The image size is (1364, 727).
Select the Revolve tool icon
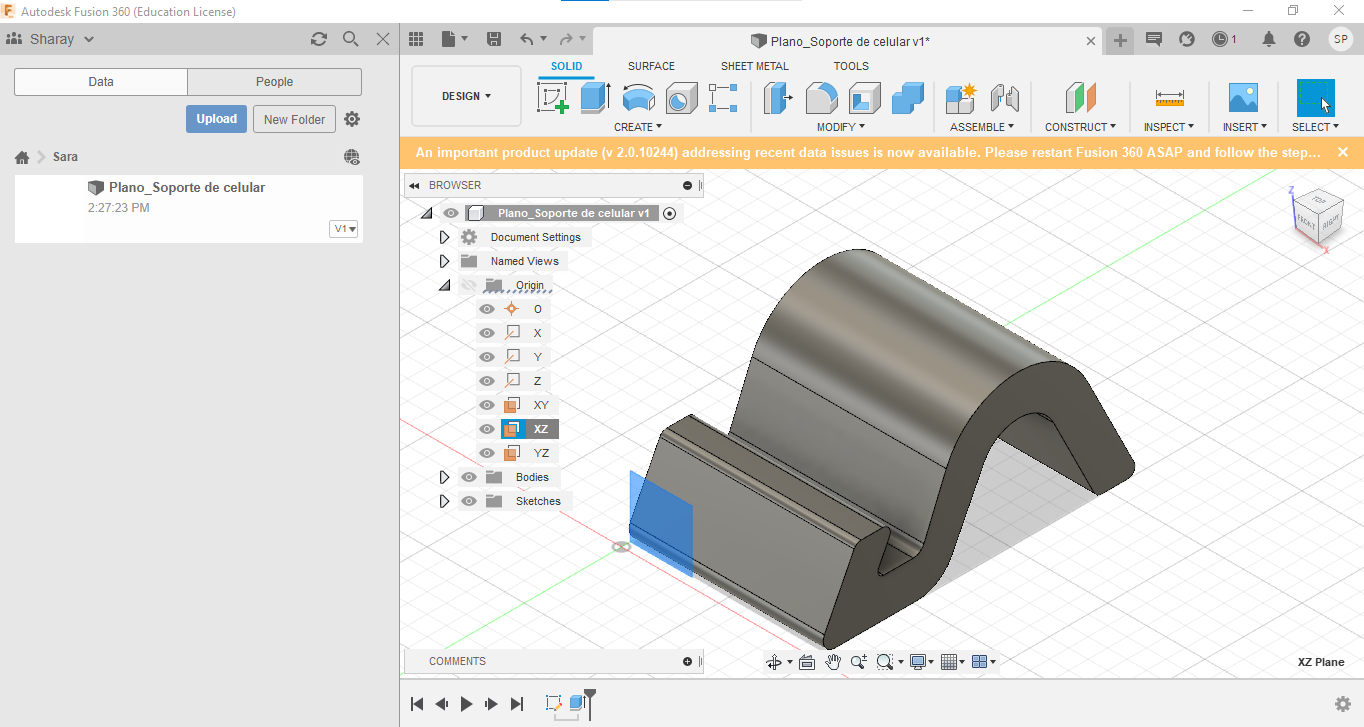click(x=638, y=98)
